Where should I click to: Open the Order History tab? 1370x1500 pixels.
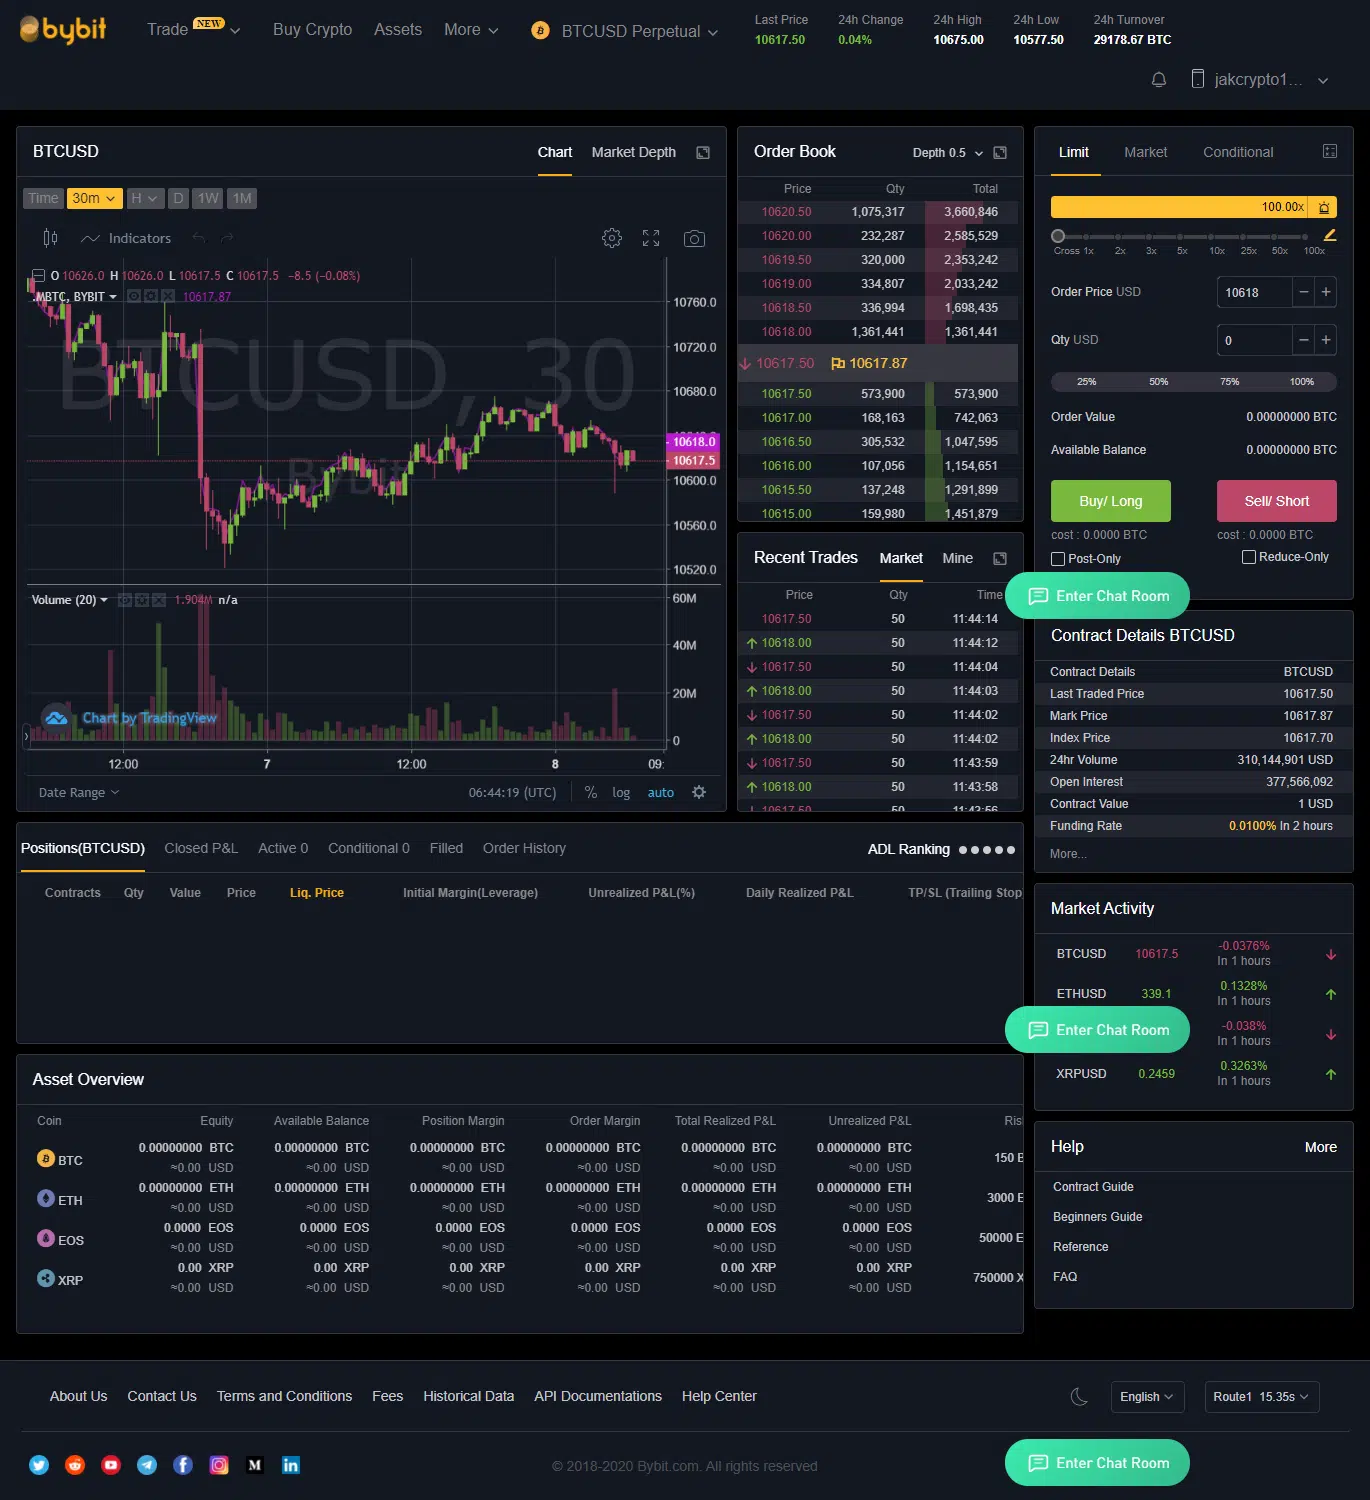[x=524, y=848]
